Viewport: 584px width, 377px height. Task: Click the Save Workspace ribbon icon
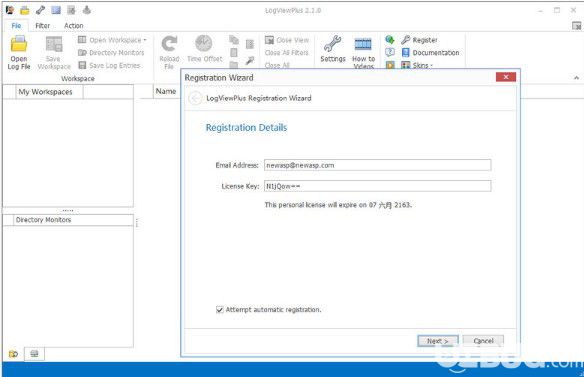point(54,45)
